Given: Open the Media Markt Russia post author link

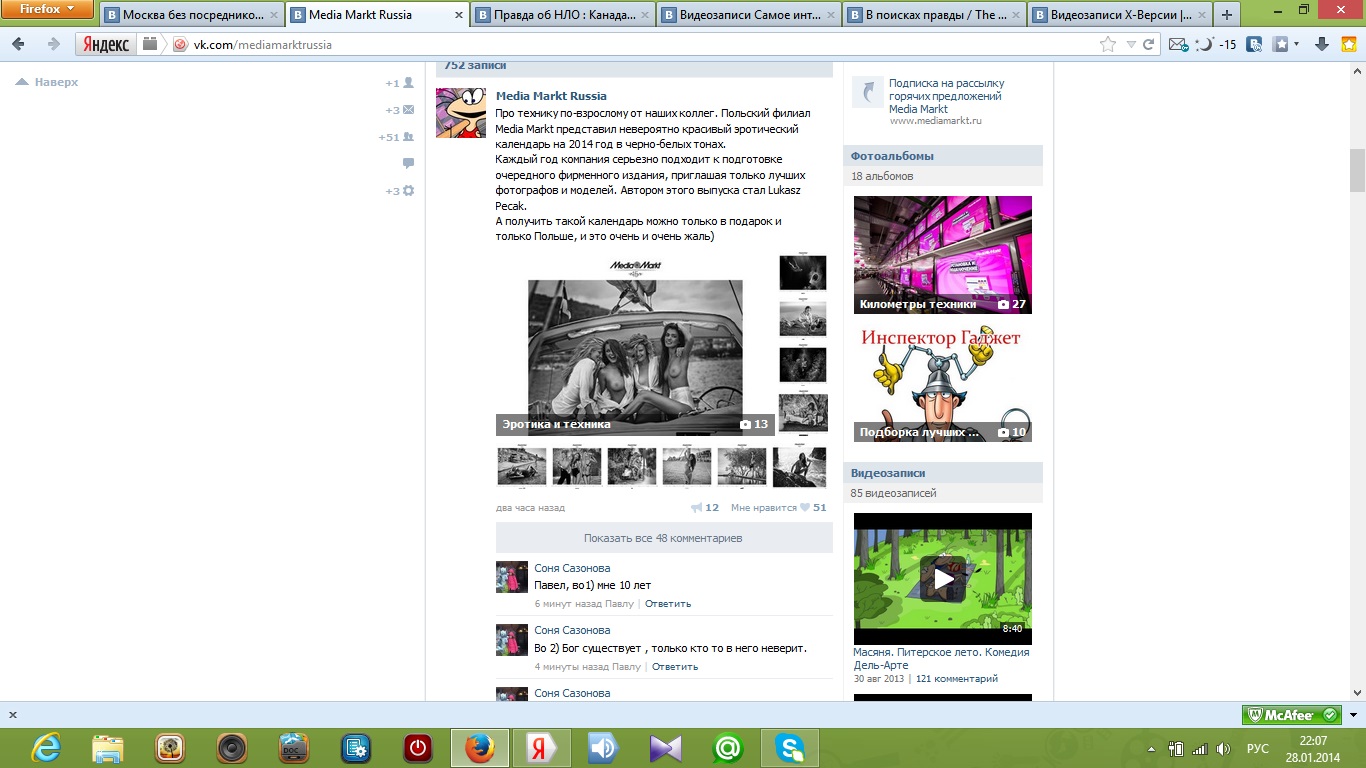Looking at the screenshot, I should click(x=551, y=96).
